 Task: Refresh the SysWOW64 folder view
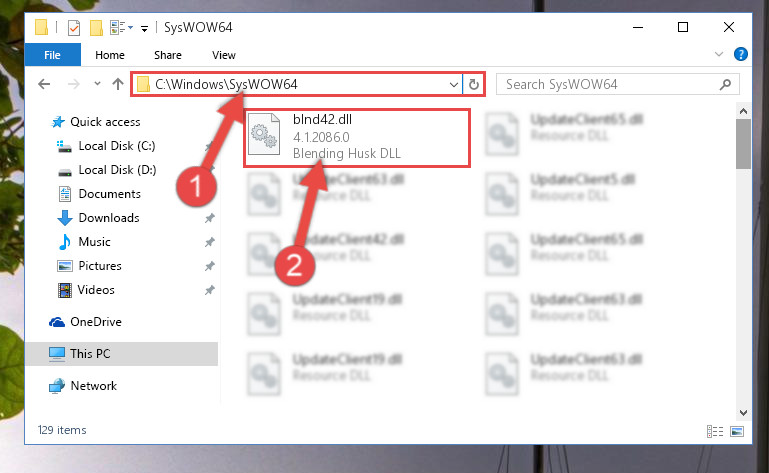click(x=473, y=84)
